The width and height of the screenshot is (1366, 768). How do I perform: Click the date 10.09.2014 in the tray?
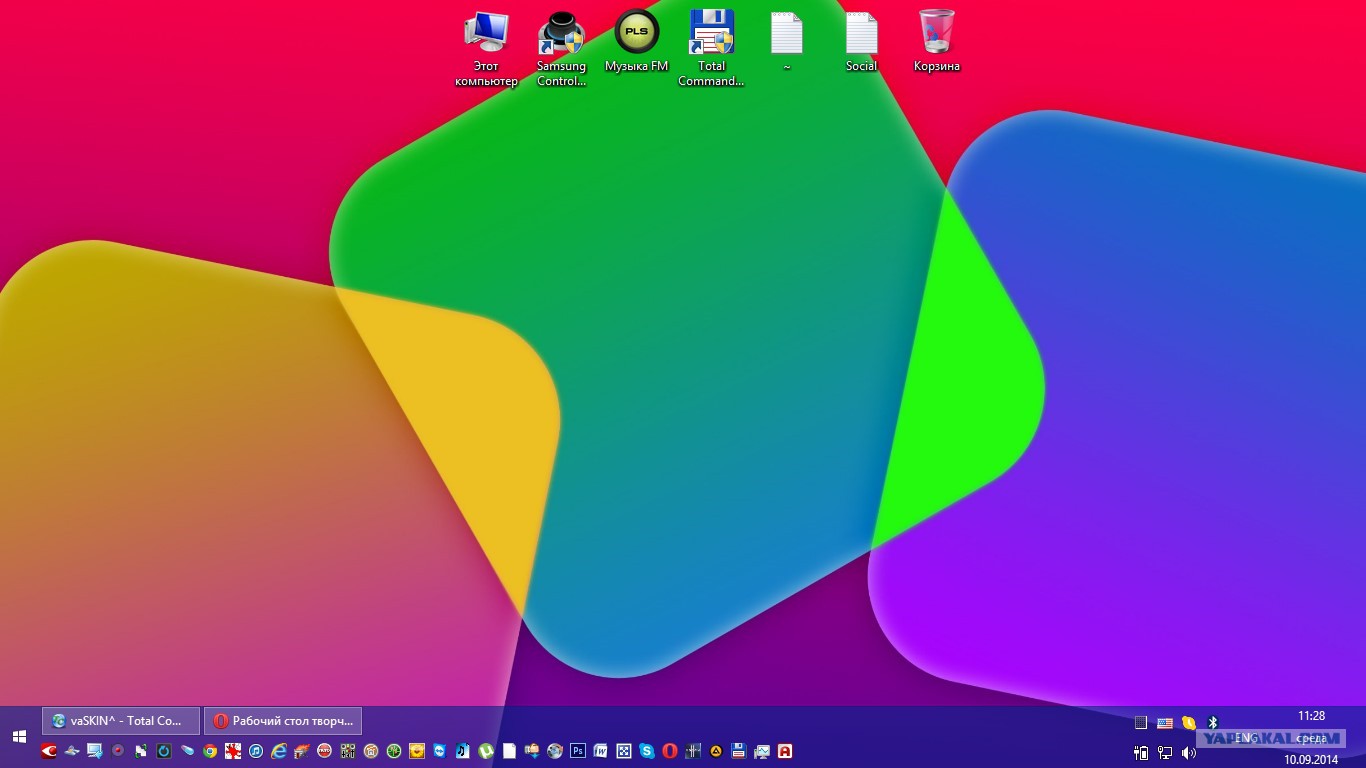(x=1311, y=760)
